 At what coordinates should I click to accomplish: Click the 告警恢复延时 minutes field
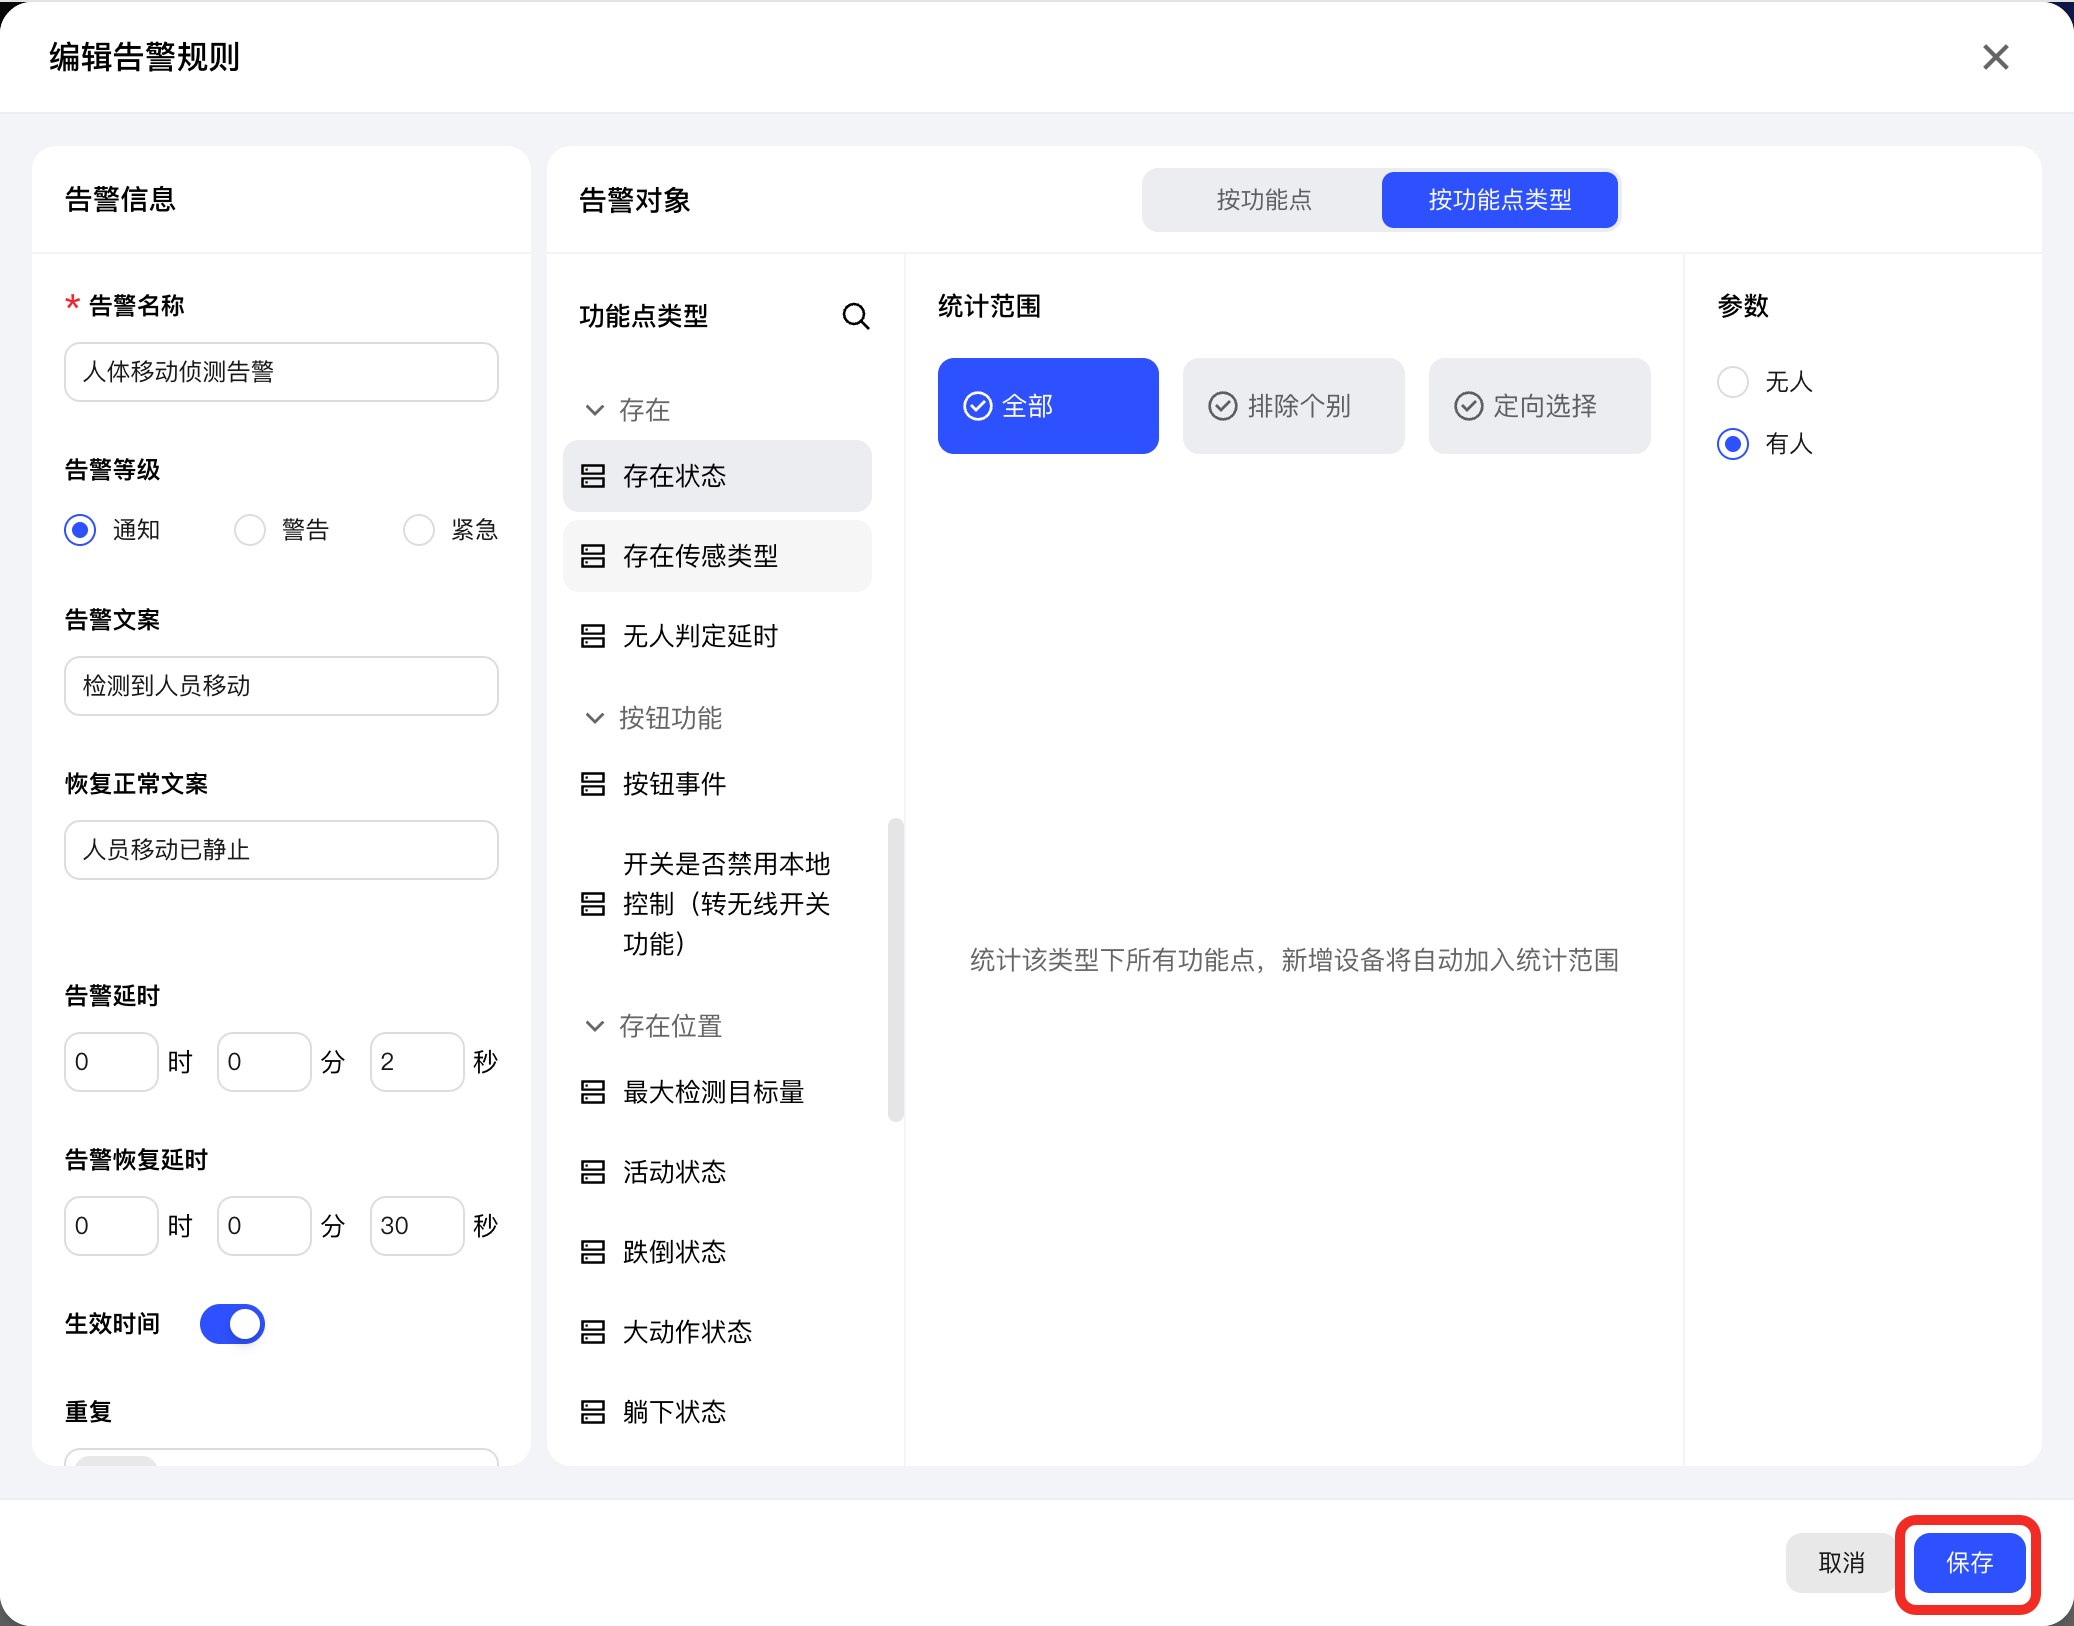point(264,1226)
